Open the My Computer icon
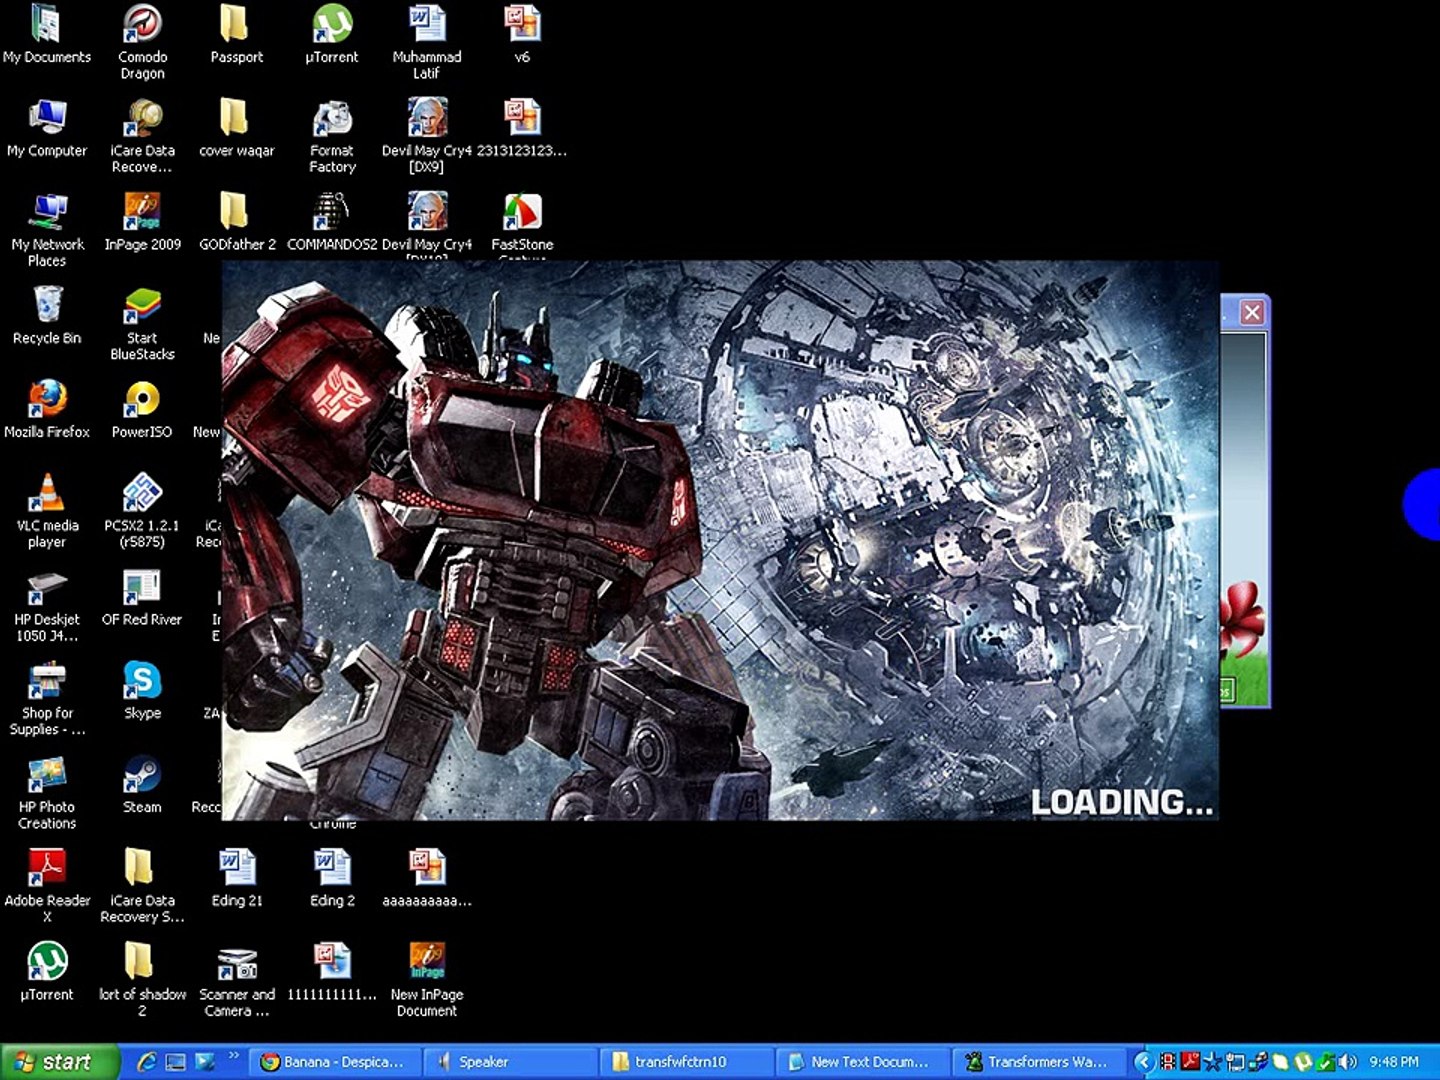Image resolution: width=1440 pixels, height=1080 pixels. click(47, 128)
